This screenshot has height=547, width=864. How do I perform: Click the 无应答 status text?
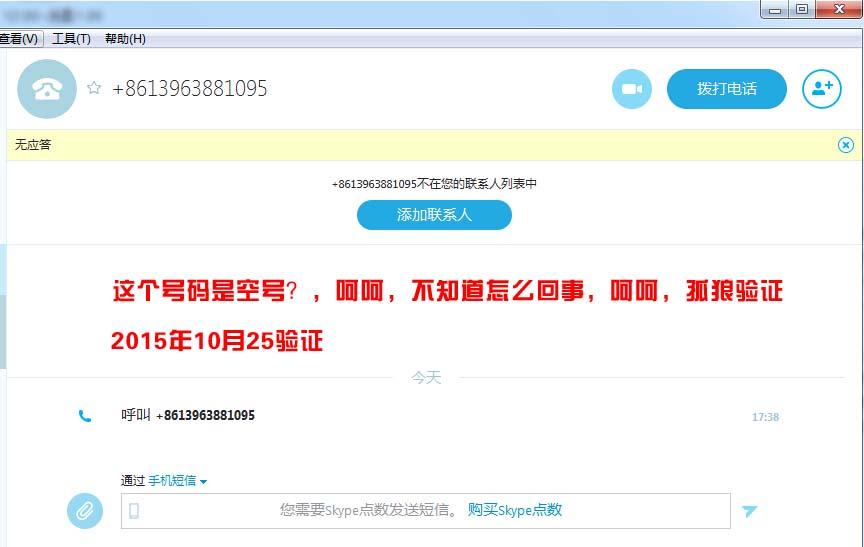pos(33,145)
